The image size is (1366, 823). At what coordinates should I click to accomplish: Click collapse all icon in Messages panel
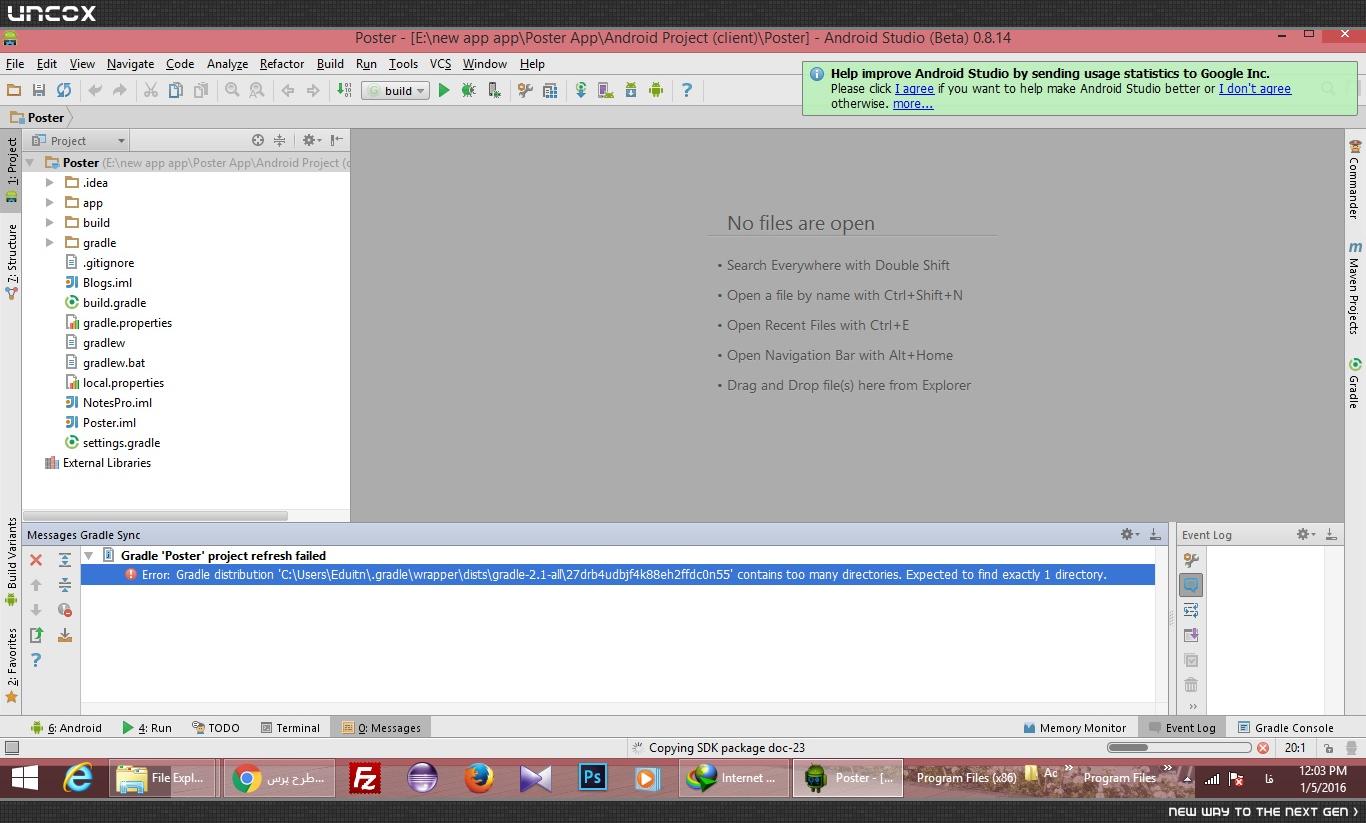coord(65,585)
